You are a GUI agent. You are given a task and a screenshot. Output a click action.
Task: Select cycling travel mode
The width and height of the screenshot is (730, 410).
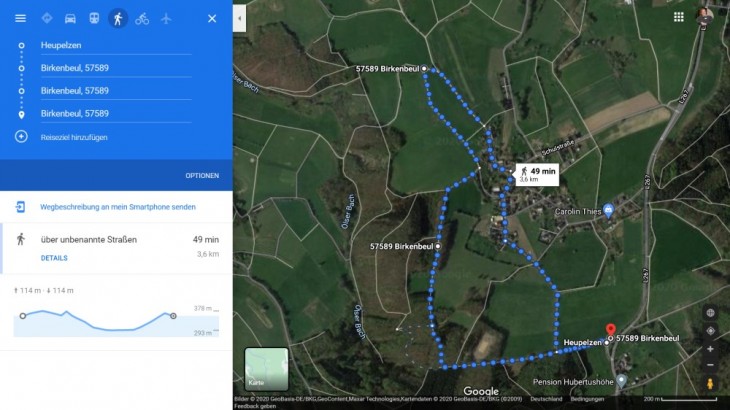tap(142, 18)
